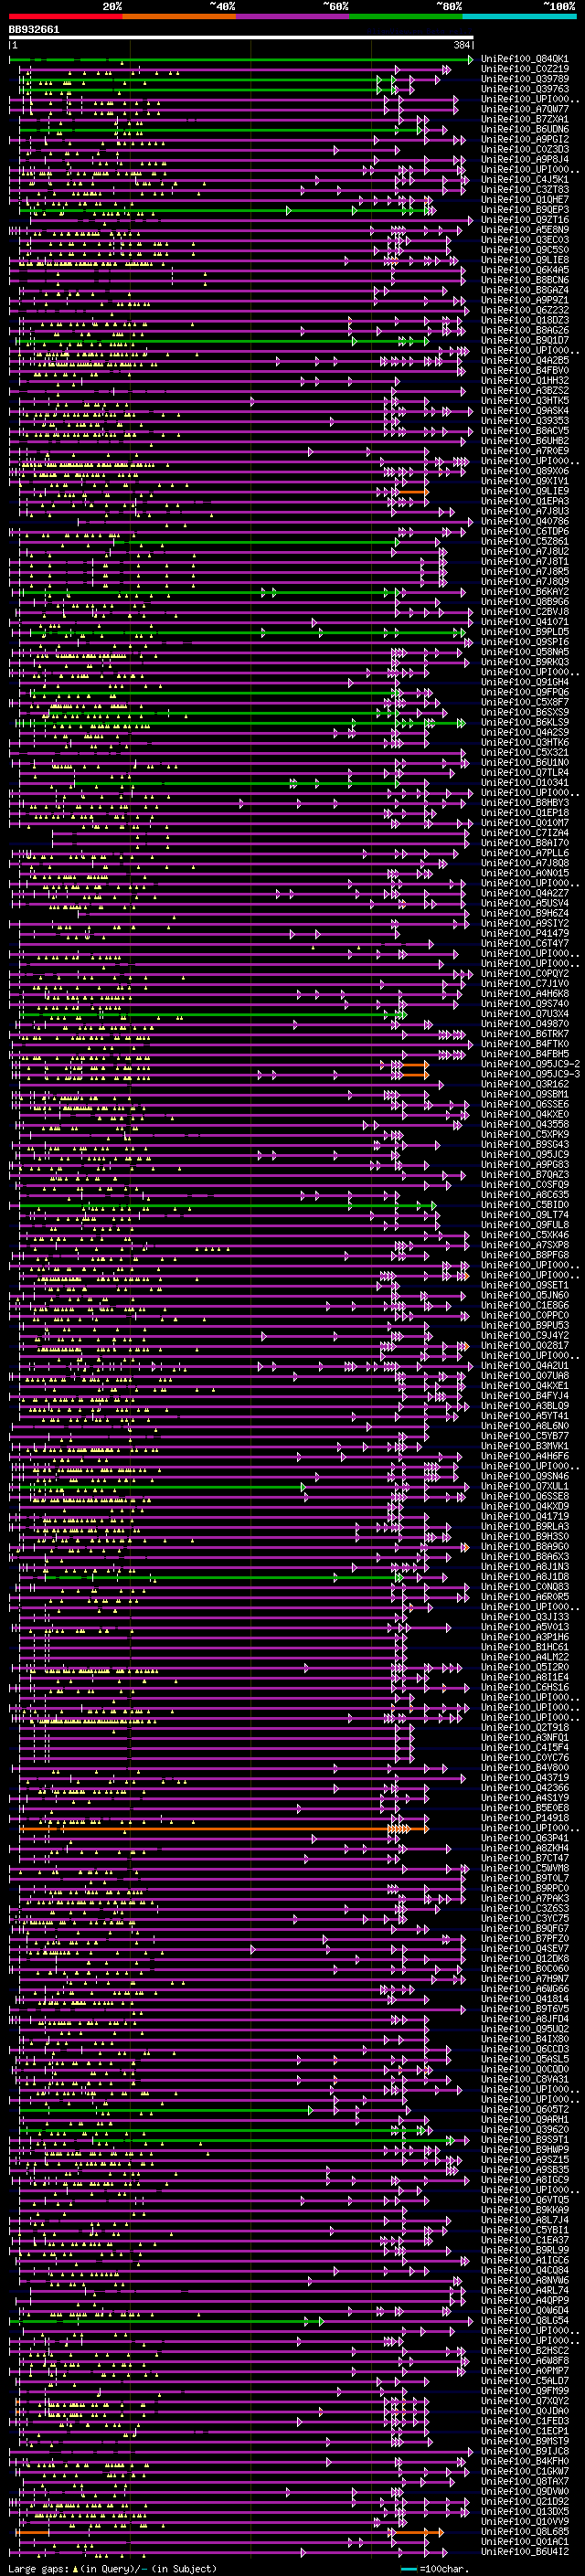Viewport: 585px width, 2576px height.
Task: Select the UniRef100_Q5JN60 label
Action: click(525, 1295)
